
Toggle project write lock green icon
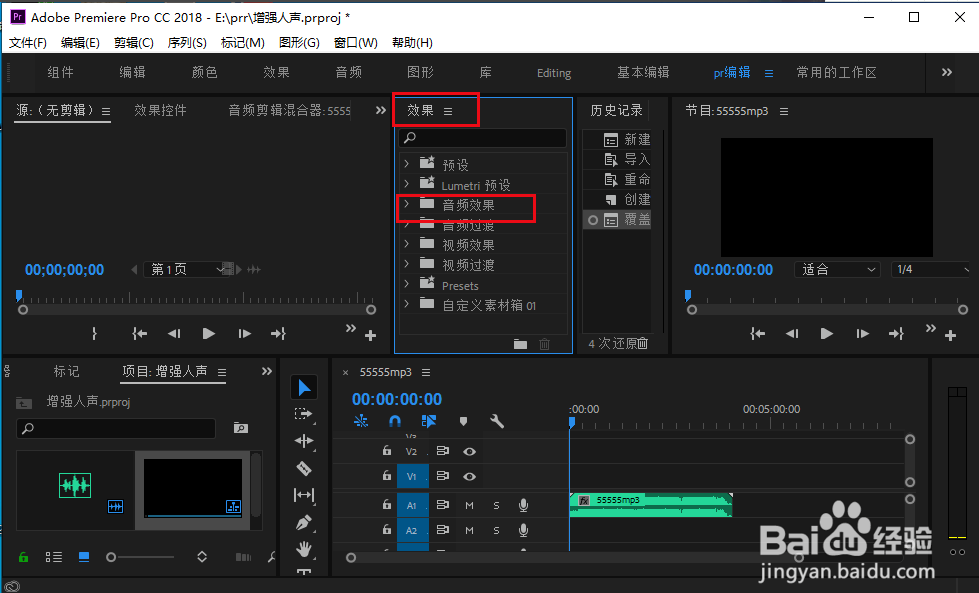(x=23, y=557)
